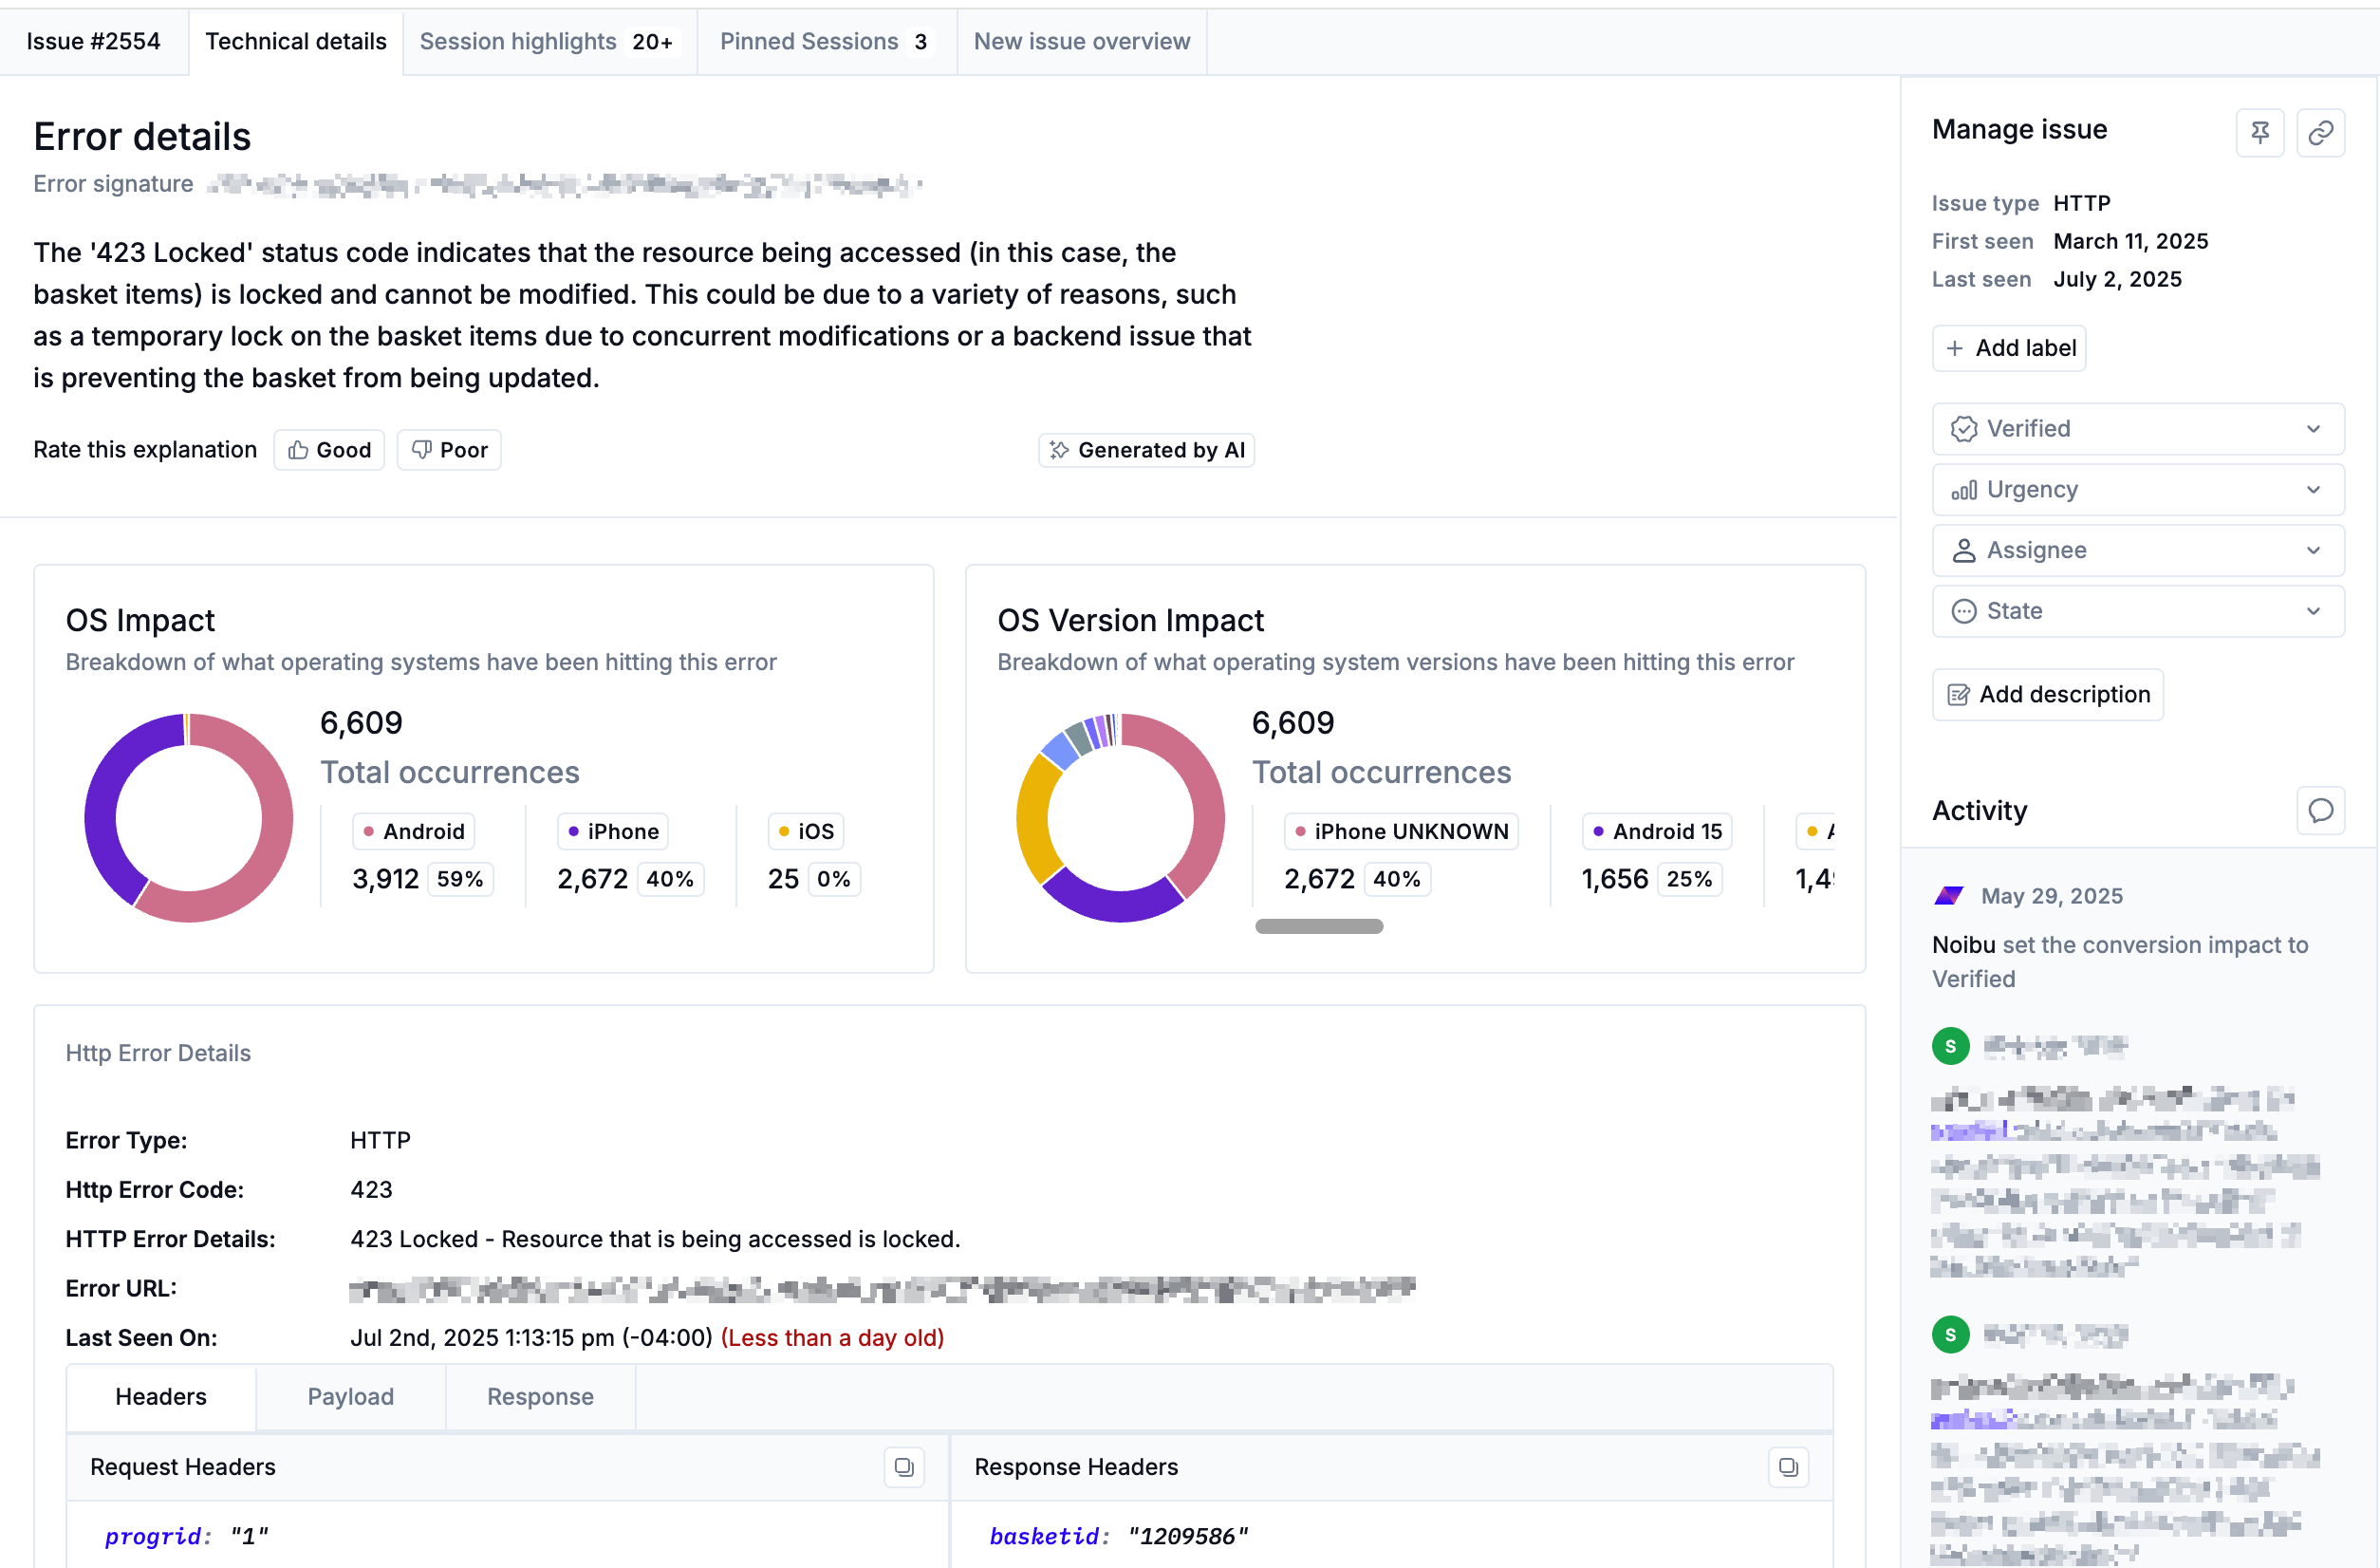The width and height of the screenshot is (2380, 1568).
Task: Click the Generated by AI badge
Action: pos(1146,450)
